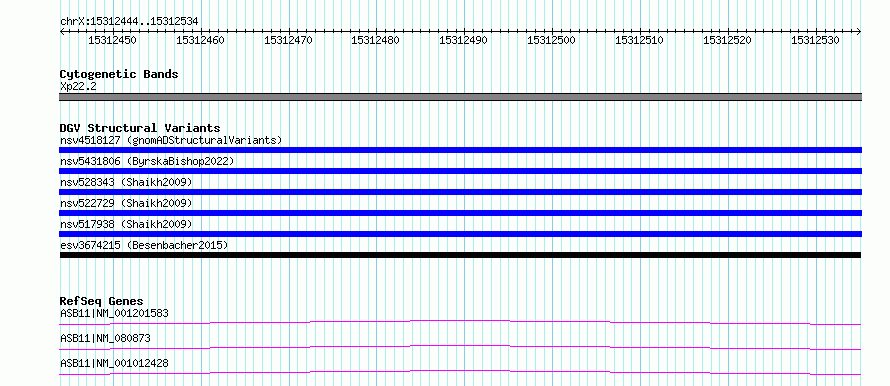Viewport: 890px width, 386px height.
Task: Open nsv522729 Shaikh2009 variant label
Action: point(126,203)
